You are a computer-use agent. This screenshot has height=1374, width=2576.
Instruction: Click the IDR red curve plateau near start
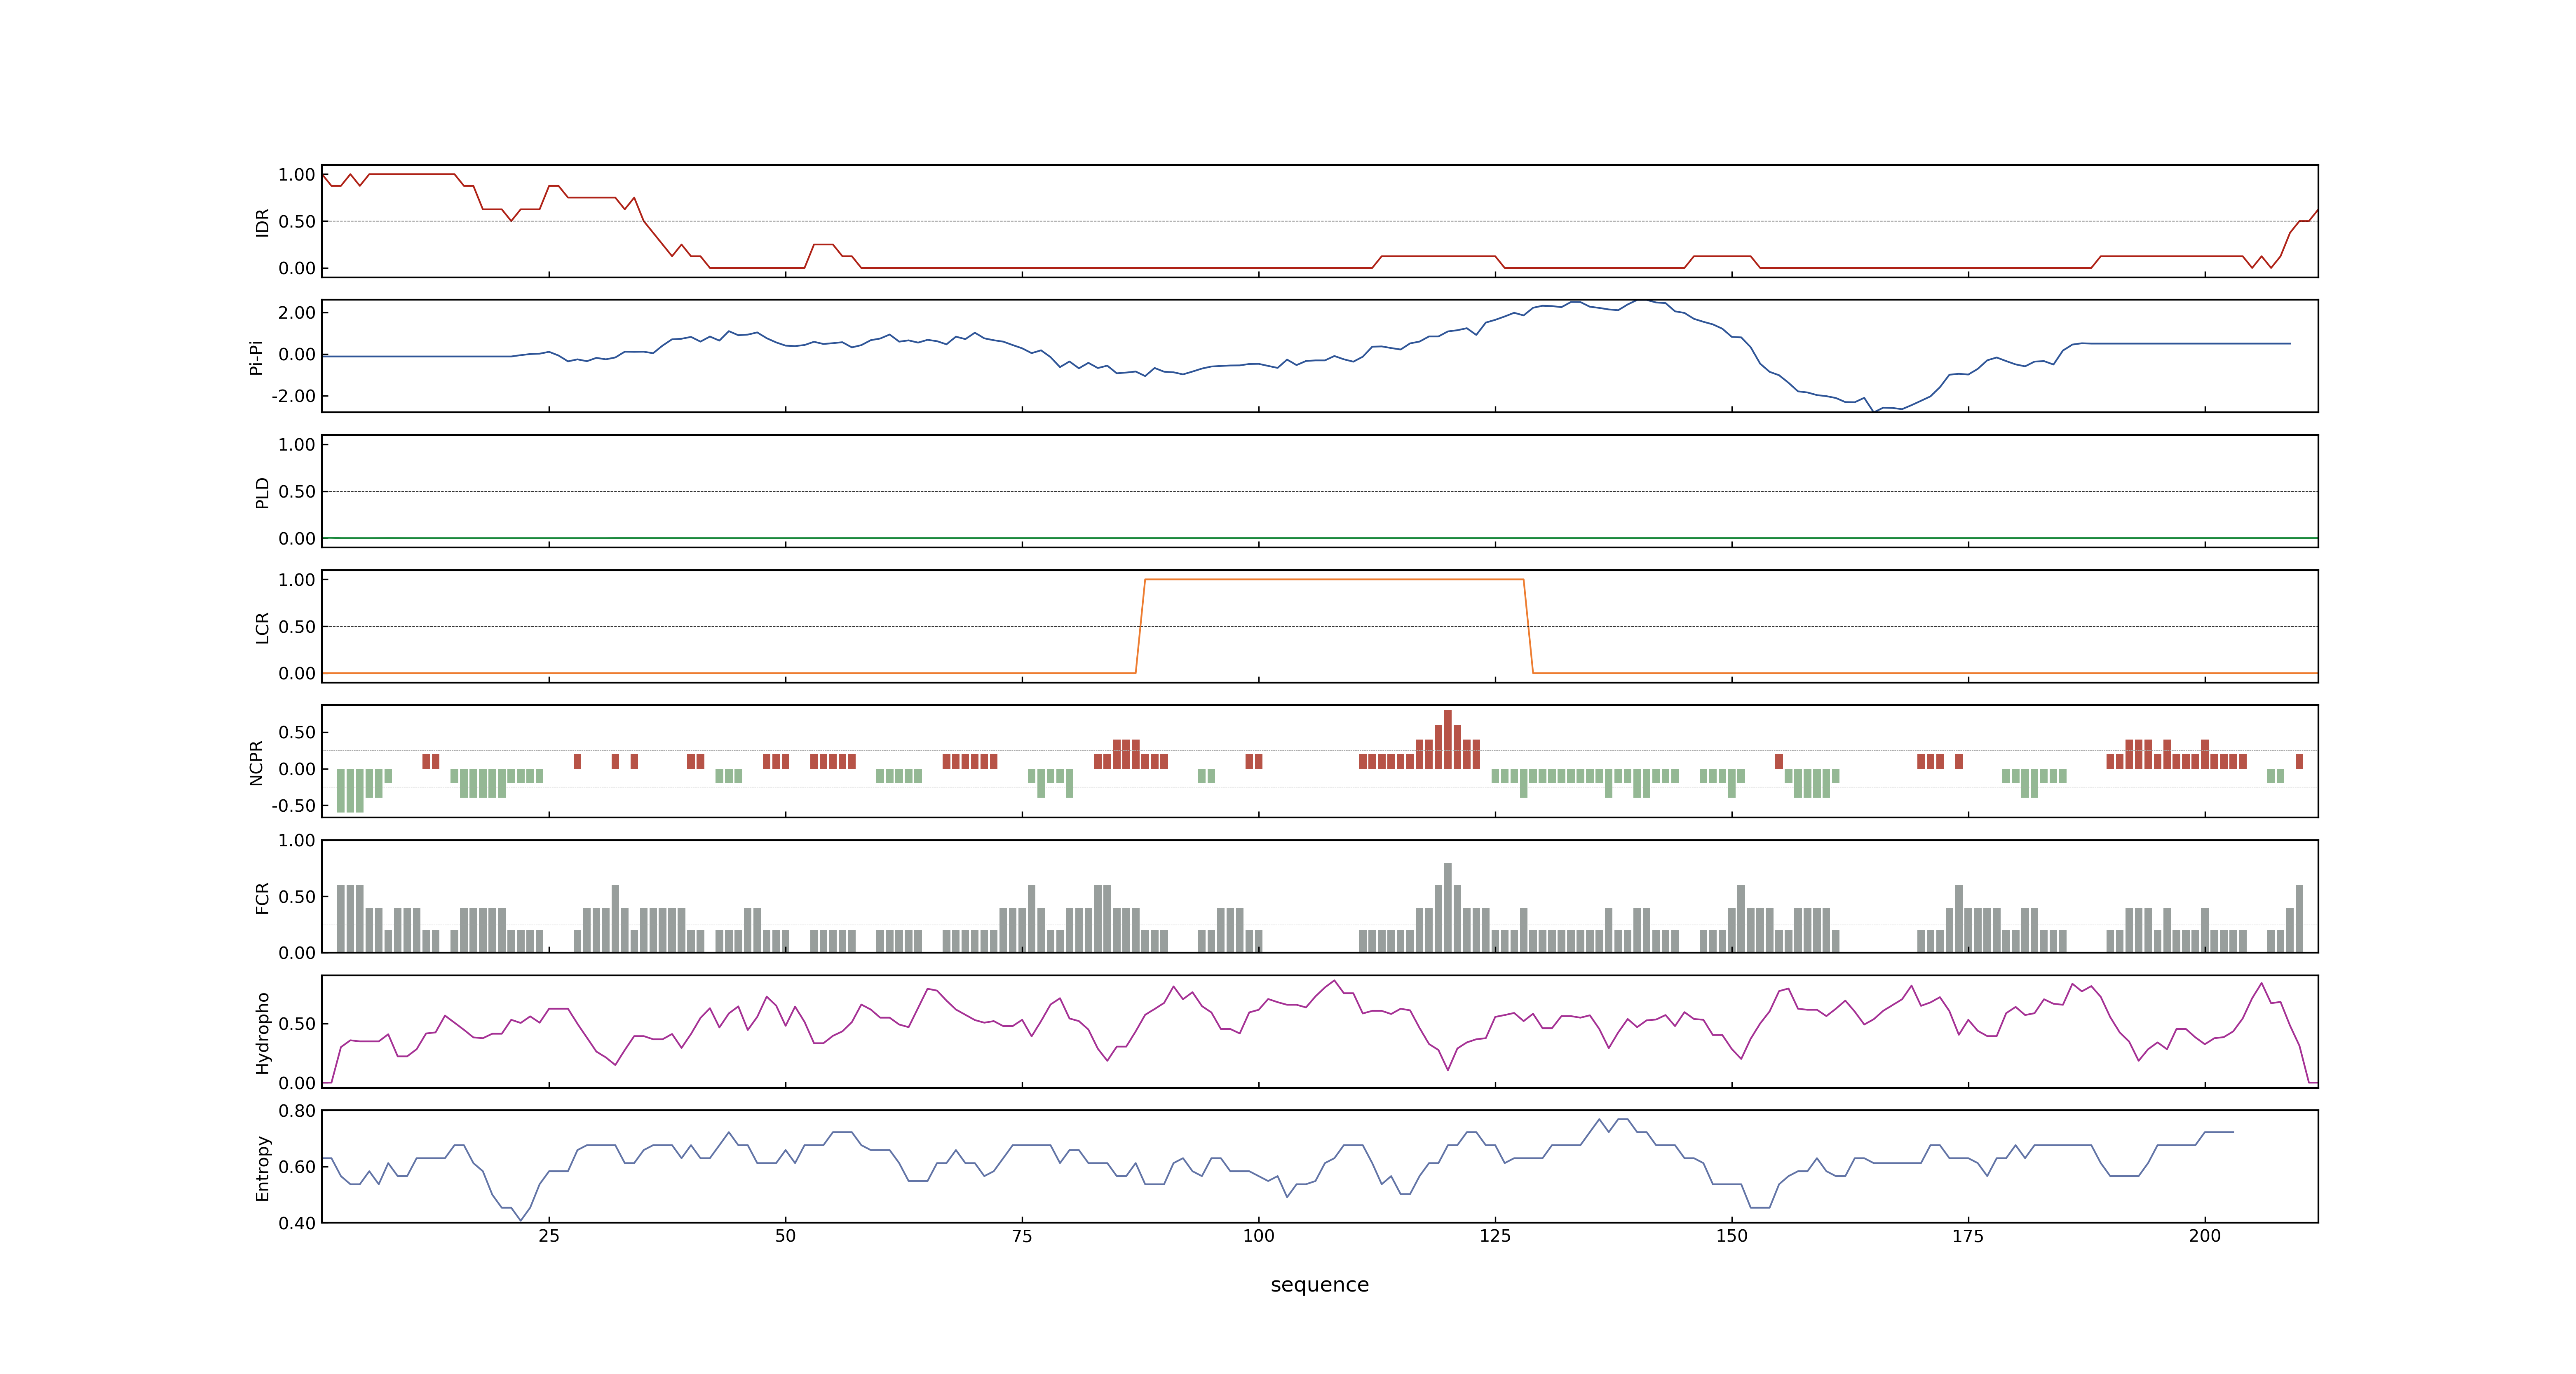point(412,174)
